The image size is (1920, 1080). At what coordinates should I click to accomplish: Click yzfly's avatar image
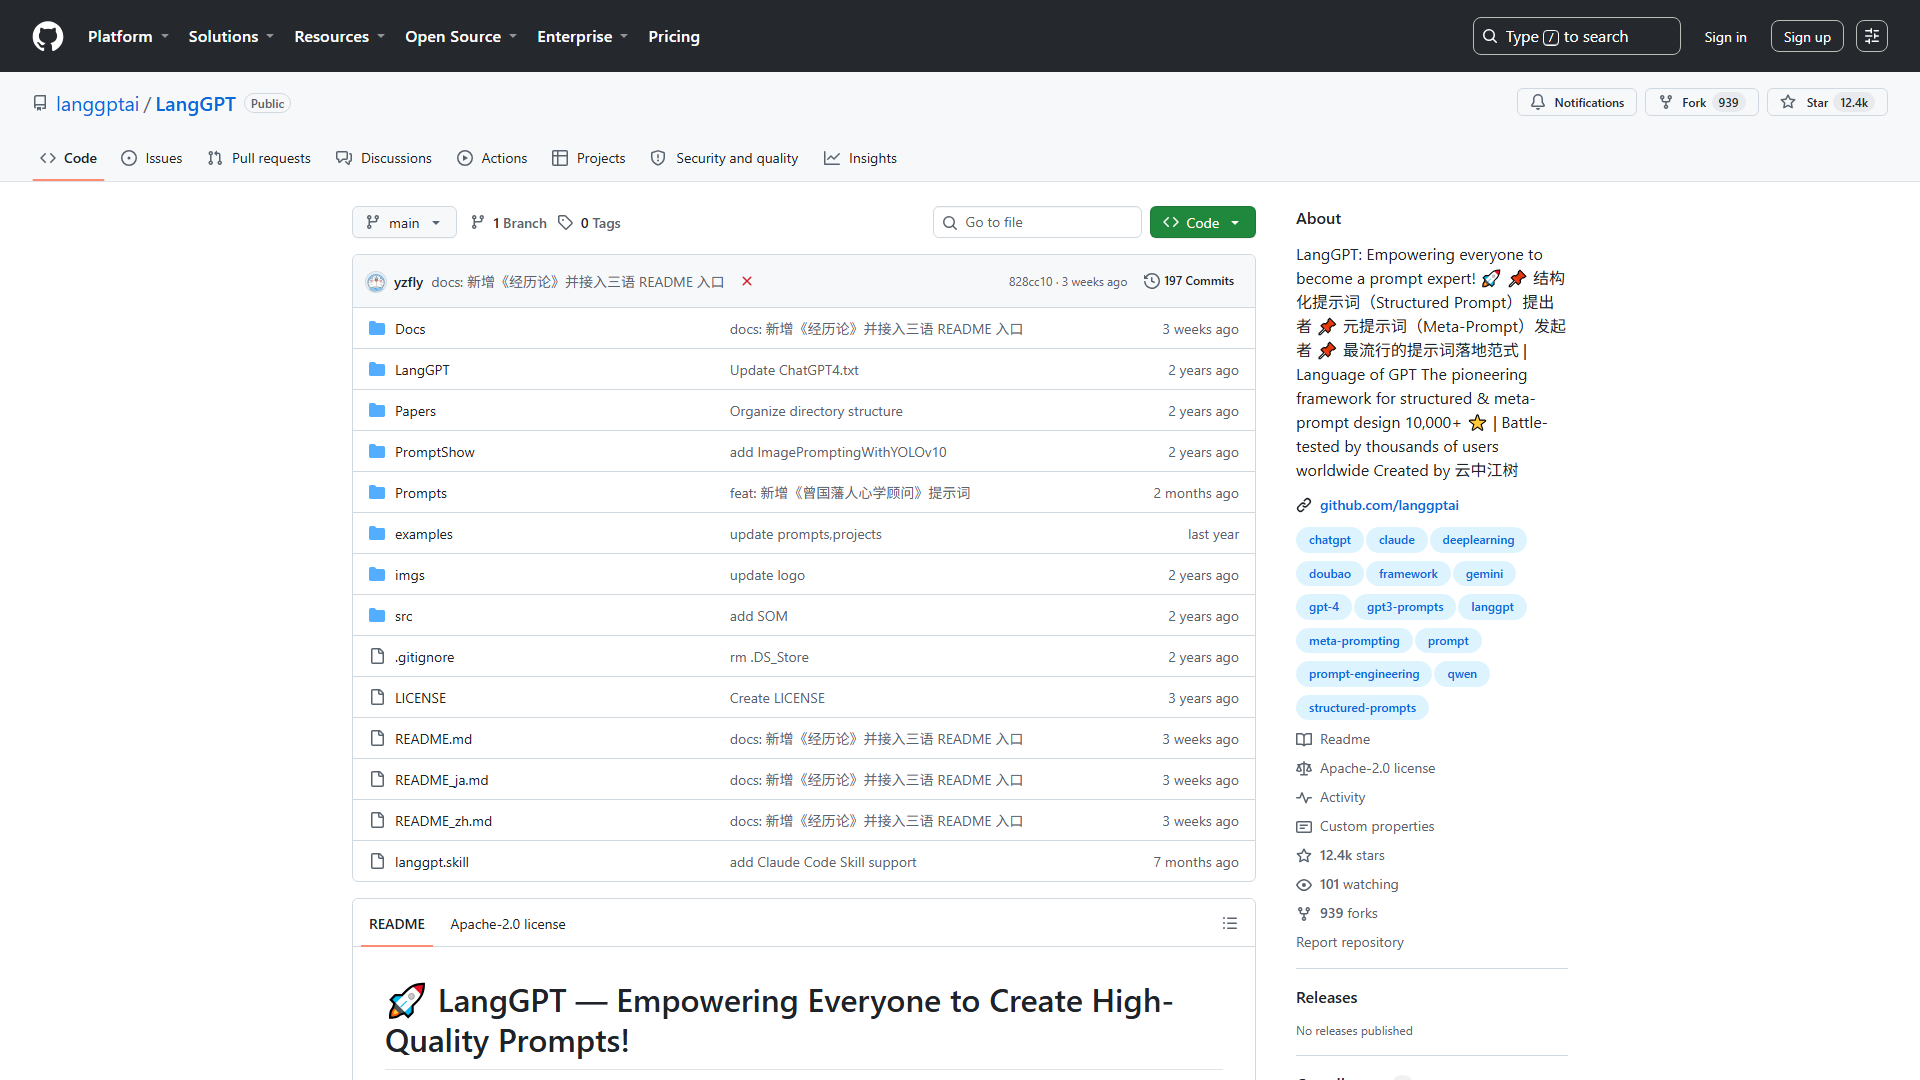[x=376, y=282]
